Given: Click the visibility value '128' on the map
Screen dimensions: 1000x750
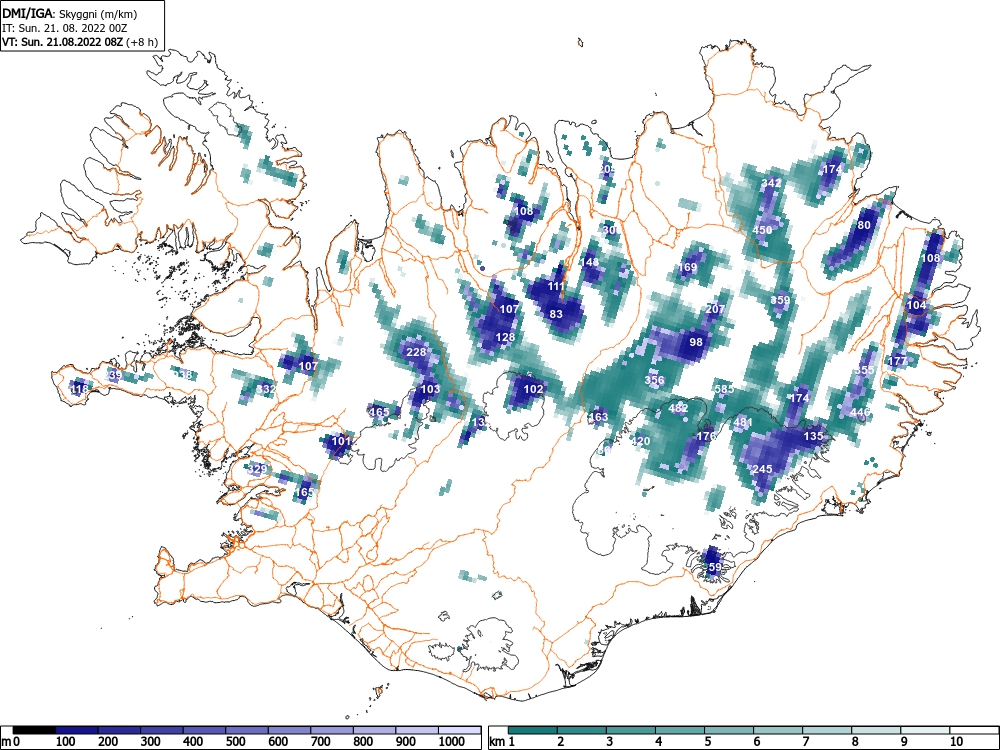Looking at the screenshot, I should 505,337.
